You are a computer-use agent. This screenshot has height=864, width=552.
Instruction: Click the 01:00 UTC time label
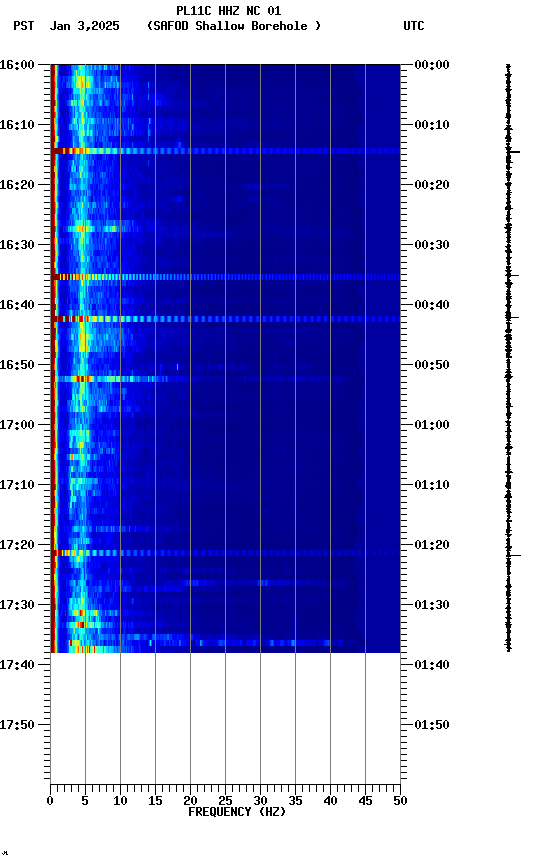click(432, 425)
